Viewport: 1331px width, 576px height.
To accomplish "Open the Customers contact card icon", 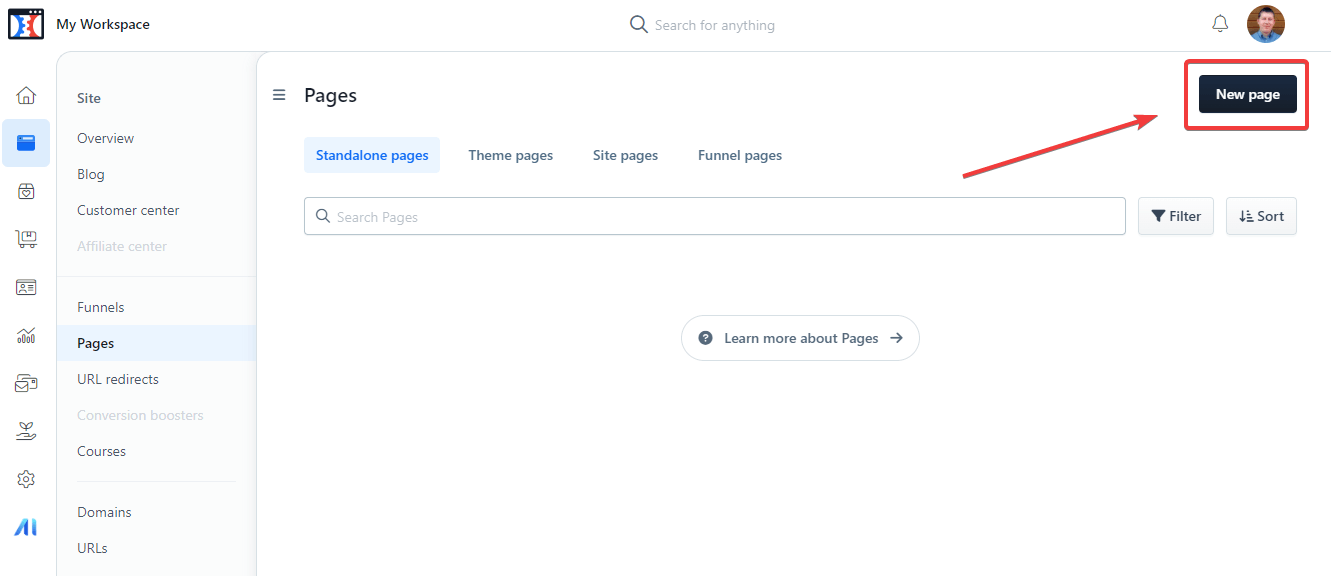I will pyautogui.click(x=26, y=286).
